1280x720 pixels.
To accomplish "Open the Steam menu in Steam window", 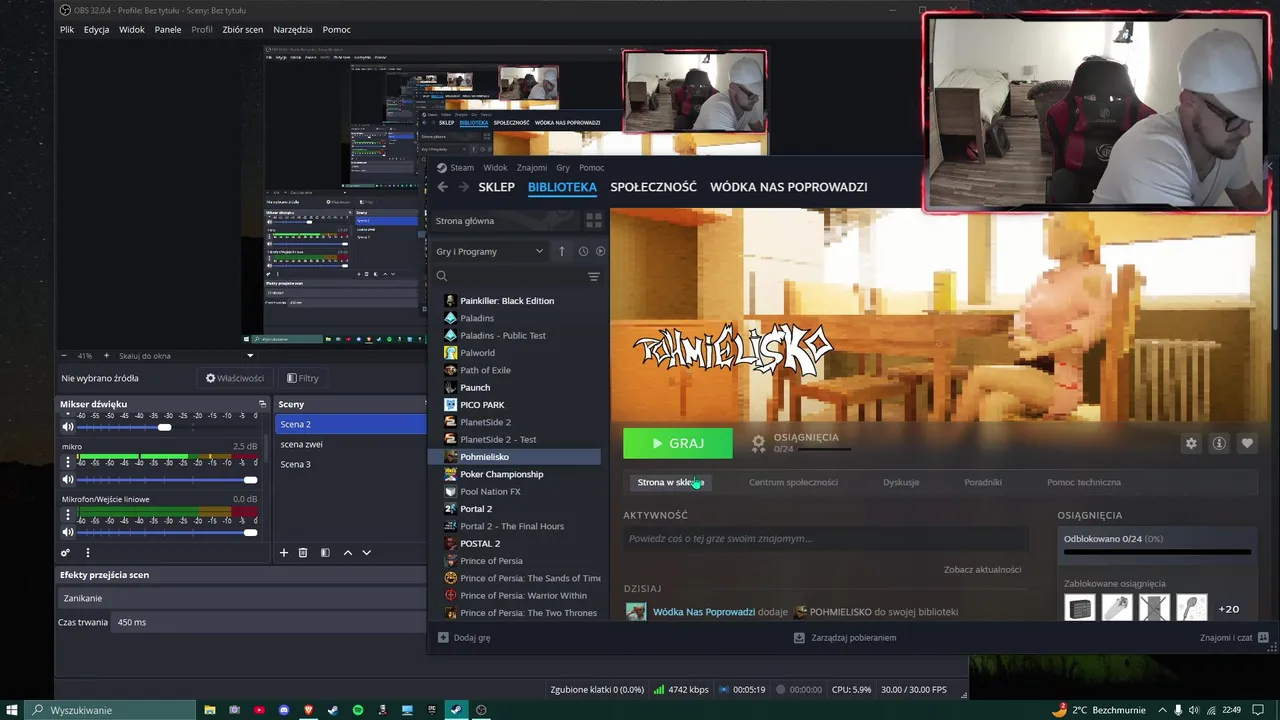I will (456, 167).
